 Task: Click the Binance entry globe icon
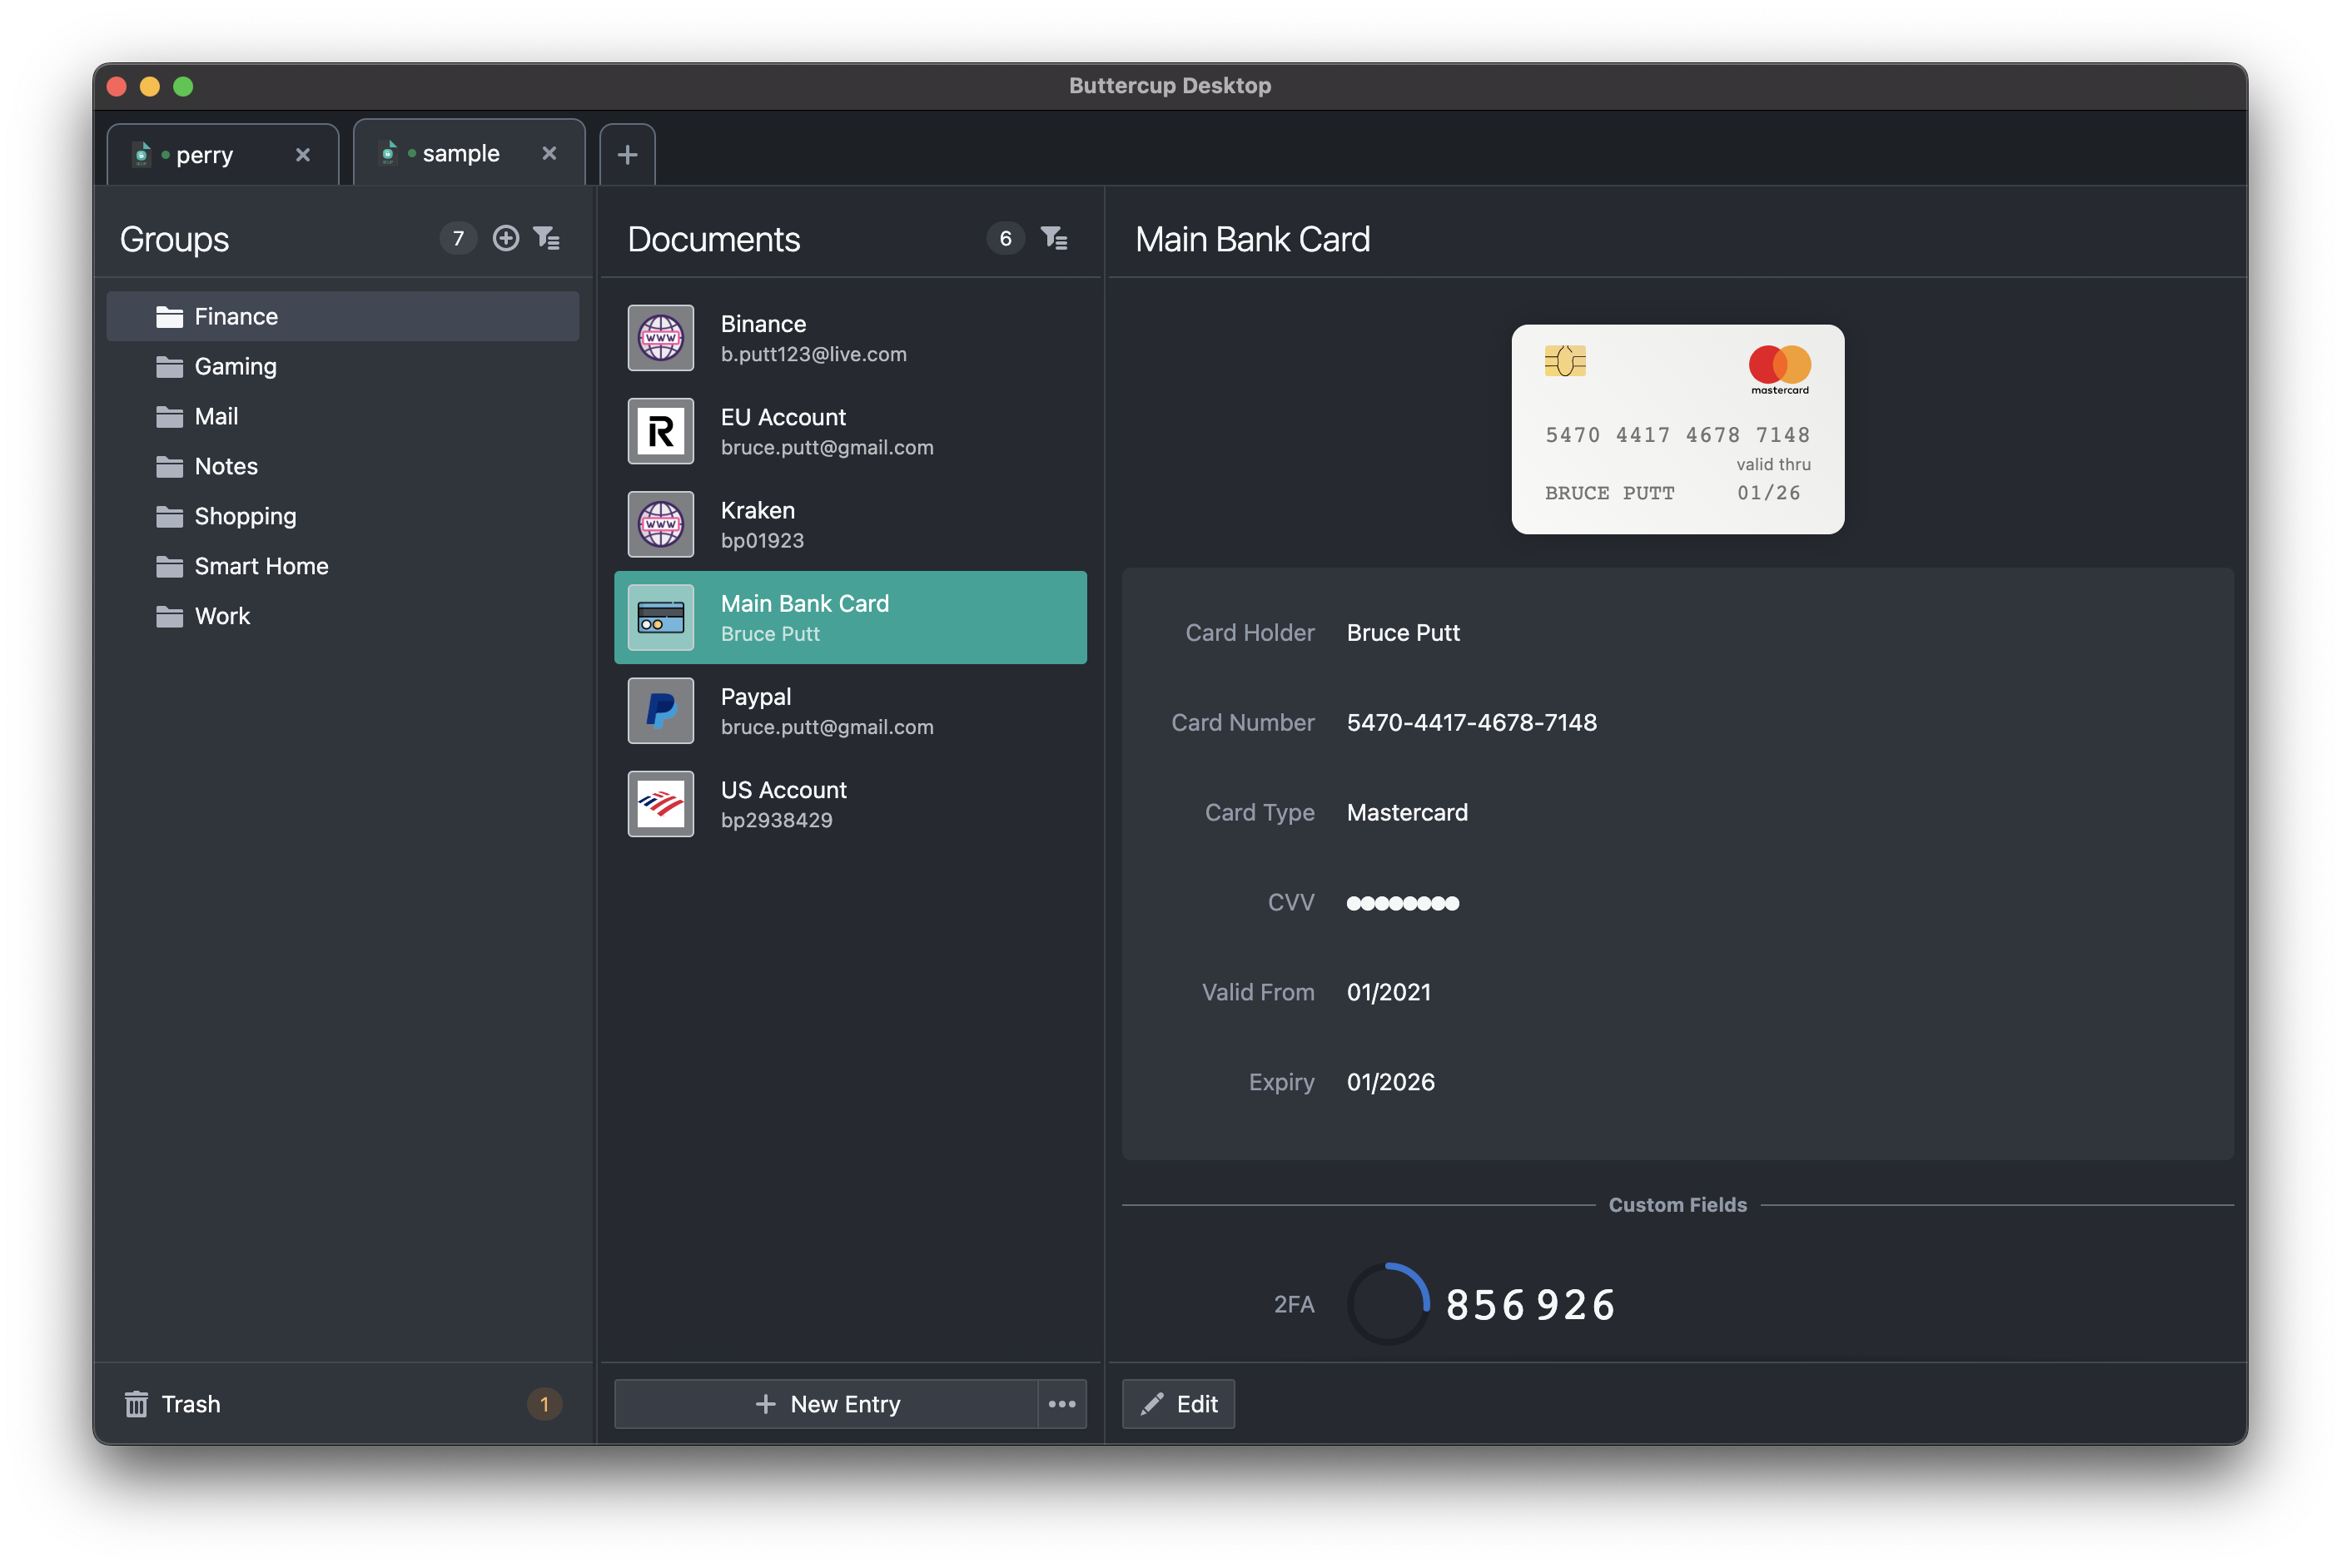[x=660, y=338]
